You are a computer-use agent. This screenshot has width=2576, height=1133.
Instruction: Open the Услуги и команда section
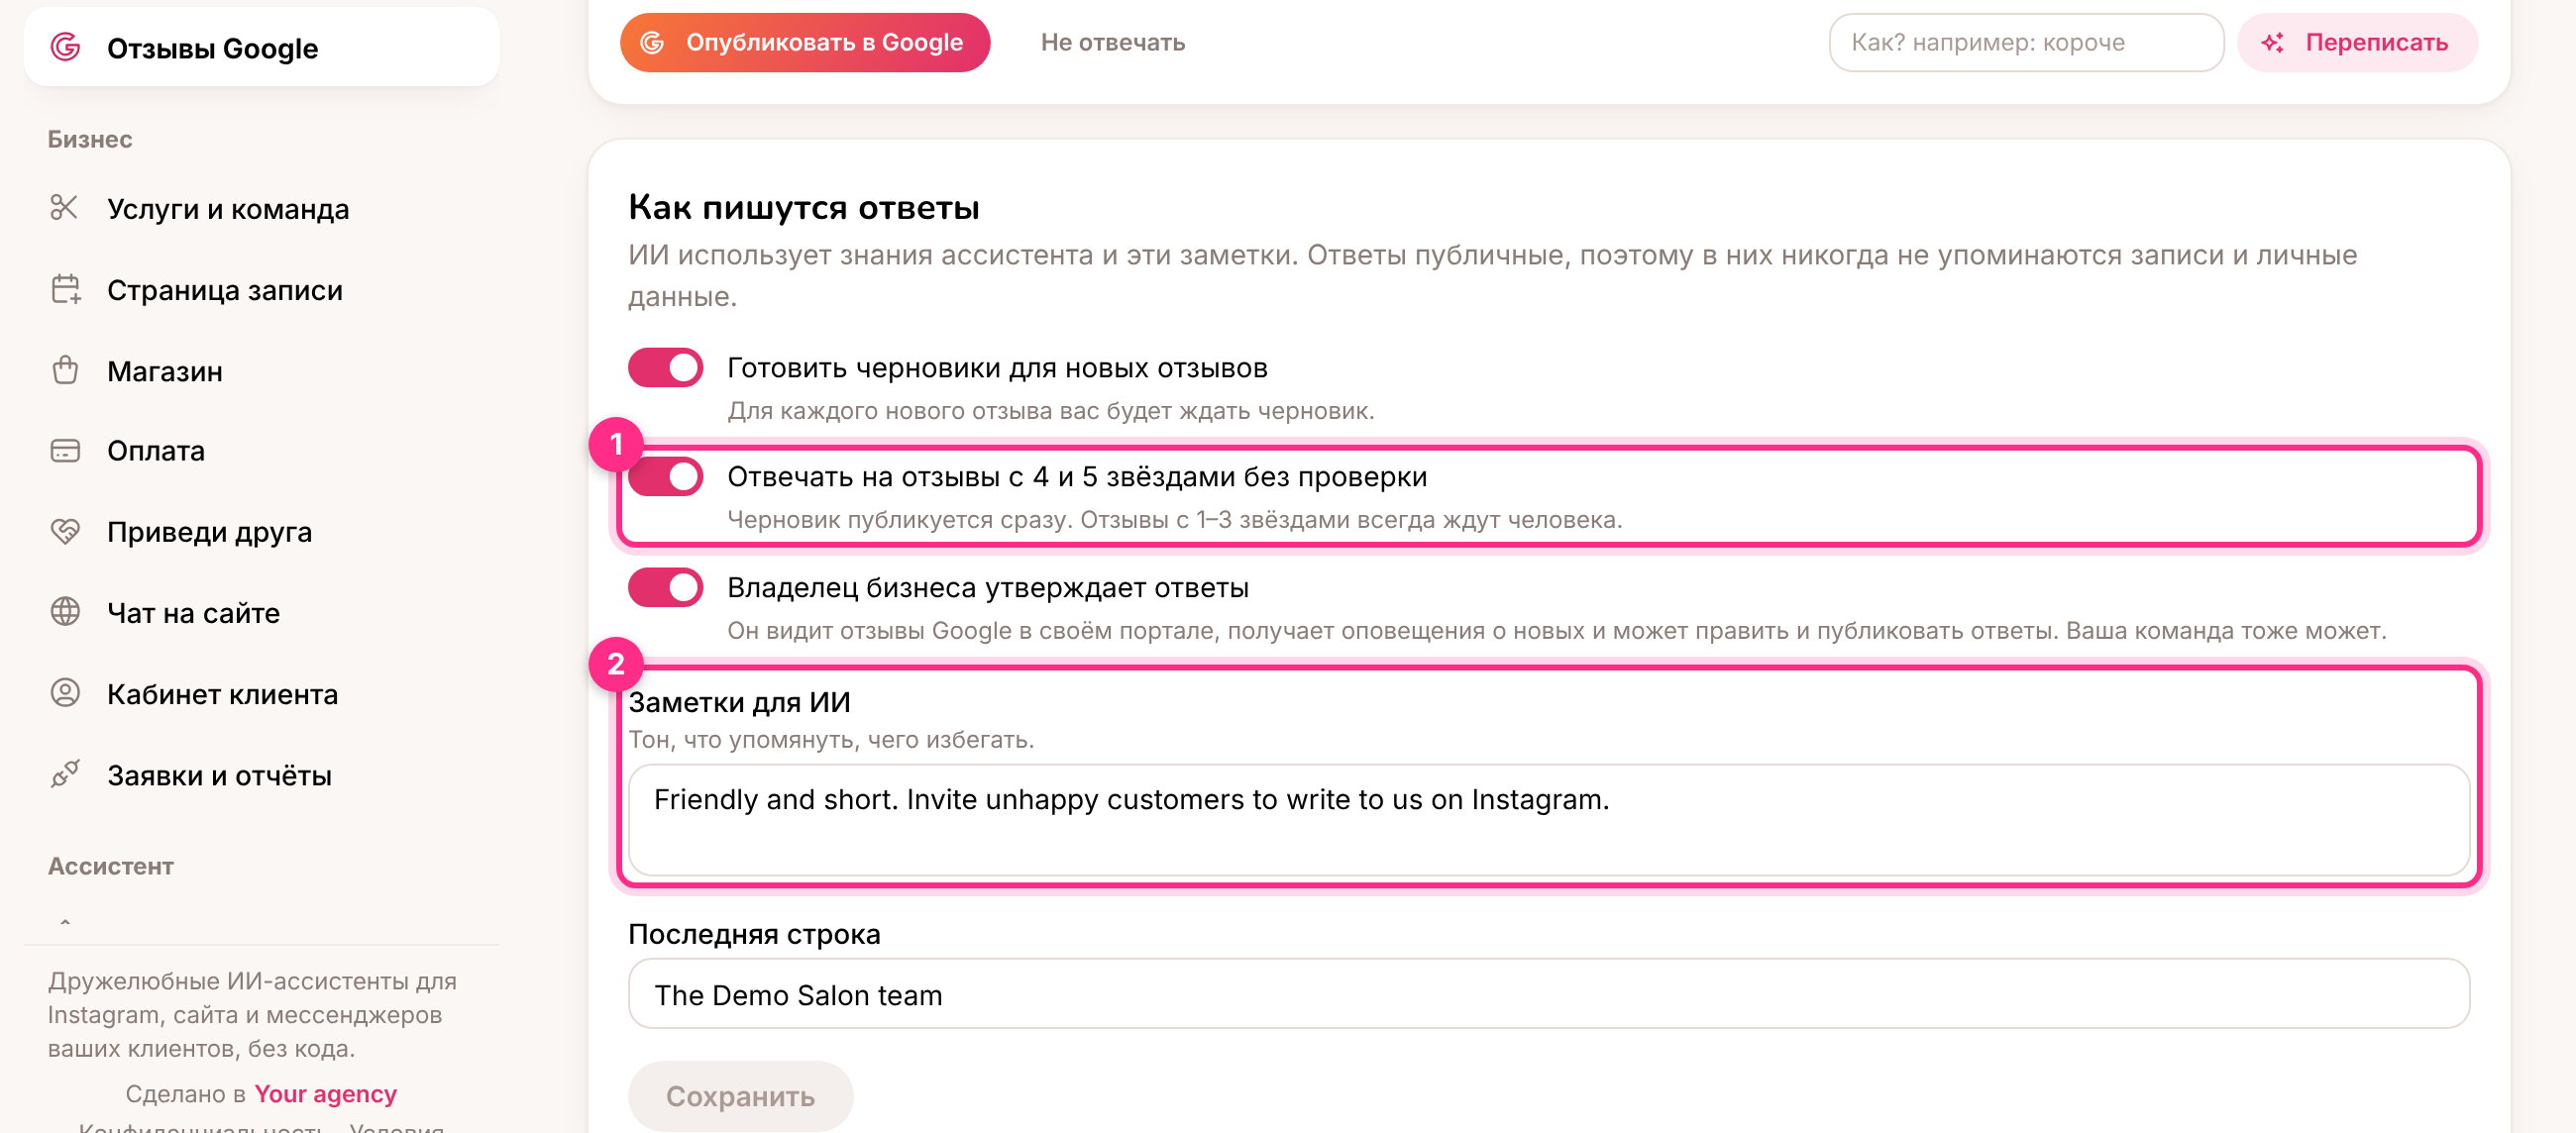pyautogui.click(x=261, y=208)
